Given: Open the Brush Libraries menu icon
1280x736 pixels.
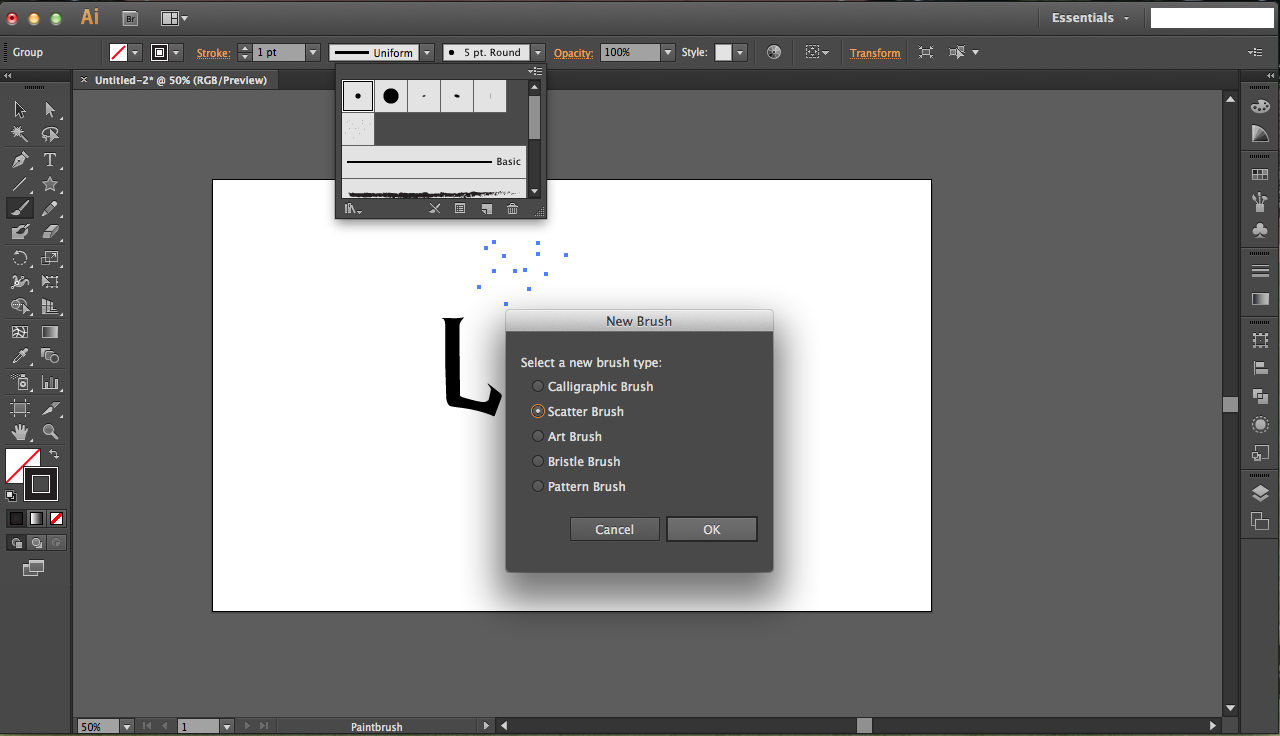Looking at the screenshot, I should (x=352, y=209).
